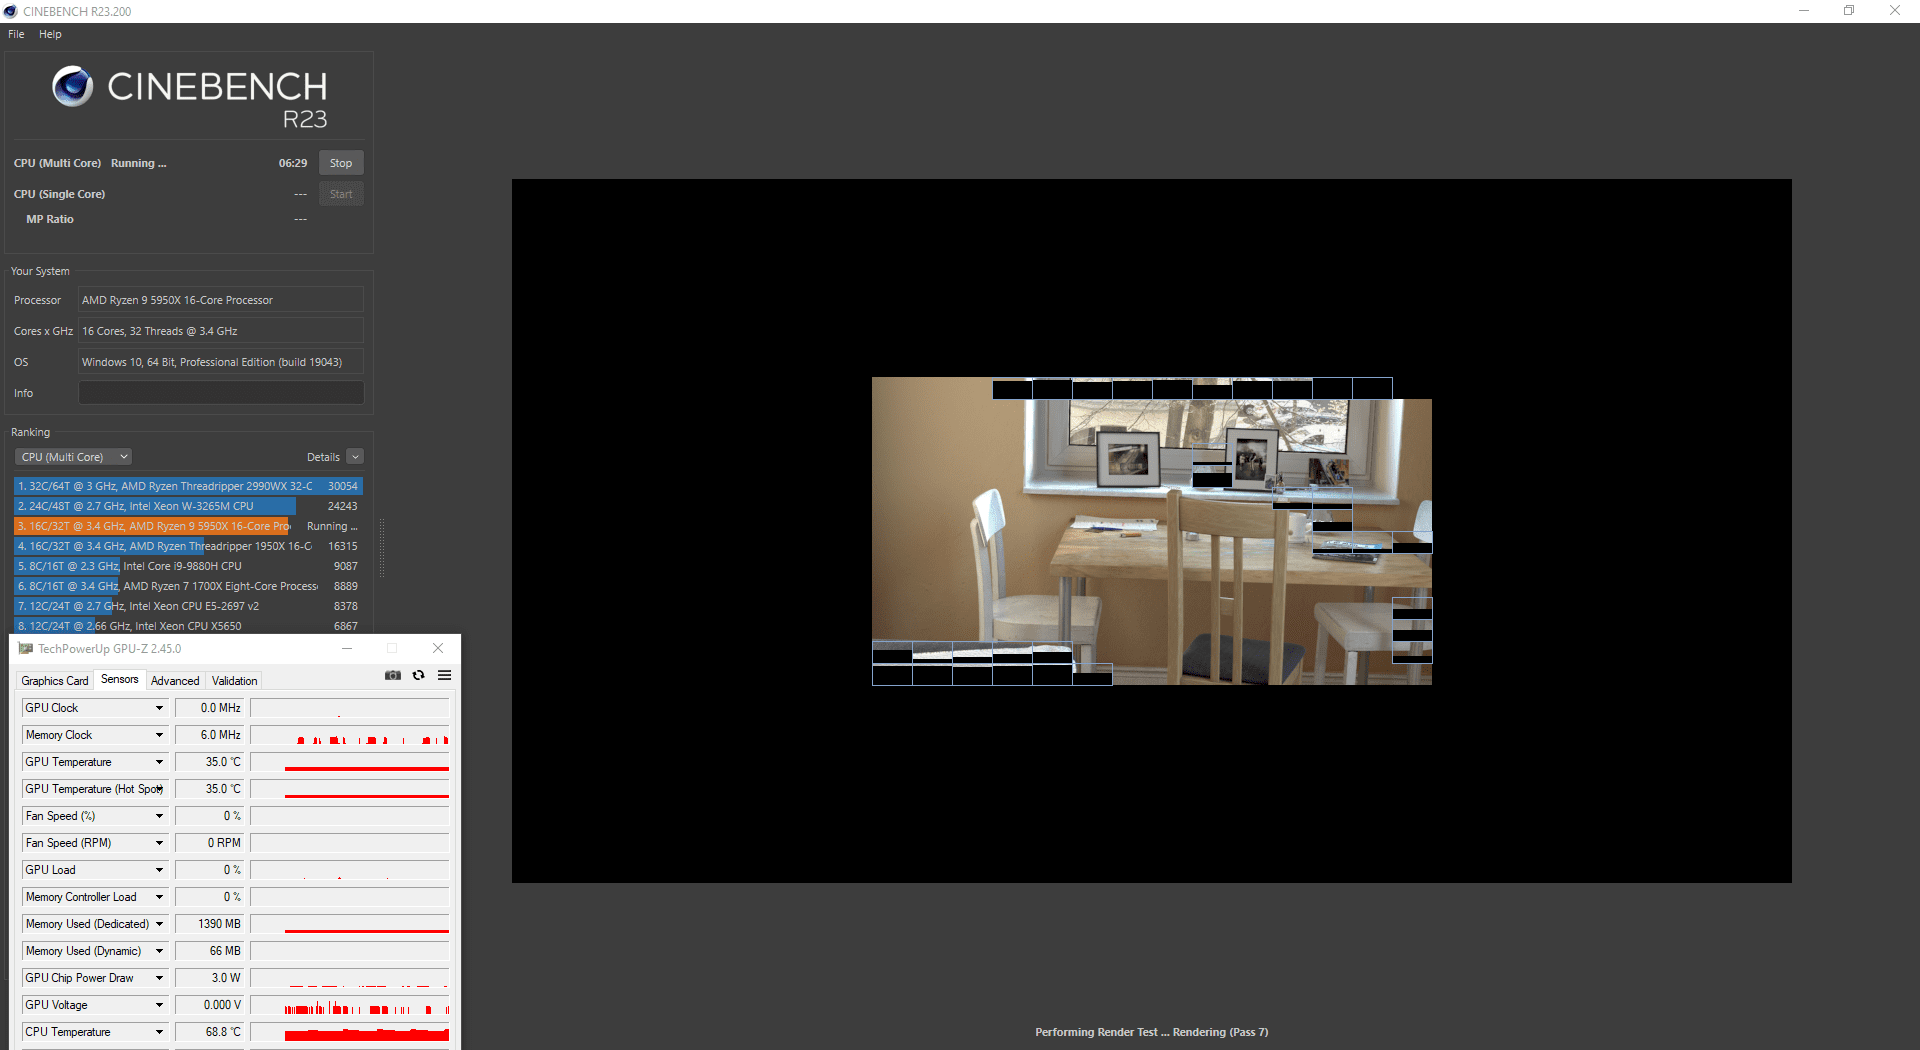Minimize the GPU-Z window

click(347, 648)
